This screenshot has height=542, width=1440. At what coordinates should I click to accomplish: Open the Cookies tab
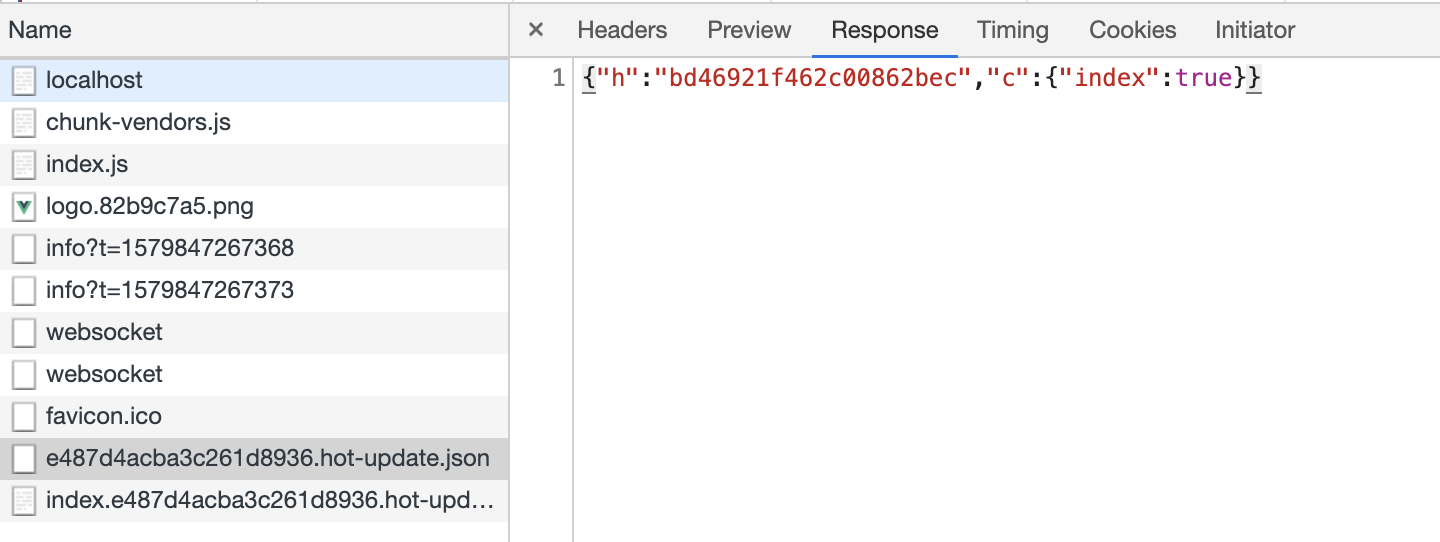pyautogui.click(x=1133, y=30)
